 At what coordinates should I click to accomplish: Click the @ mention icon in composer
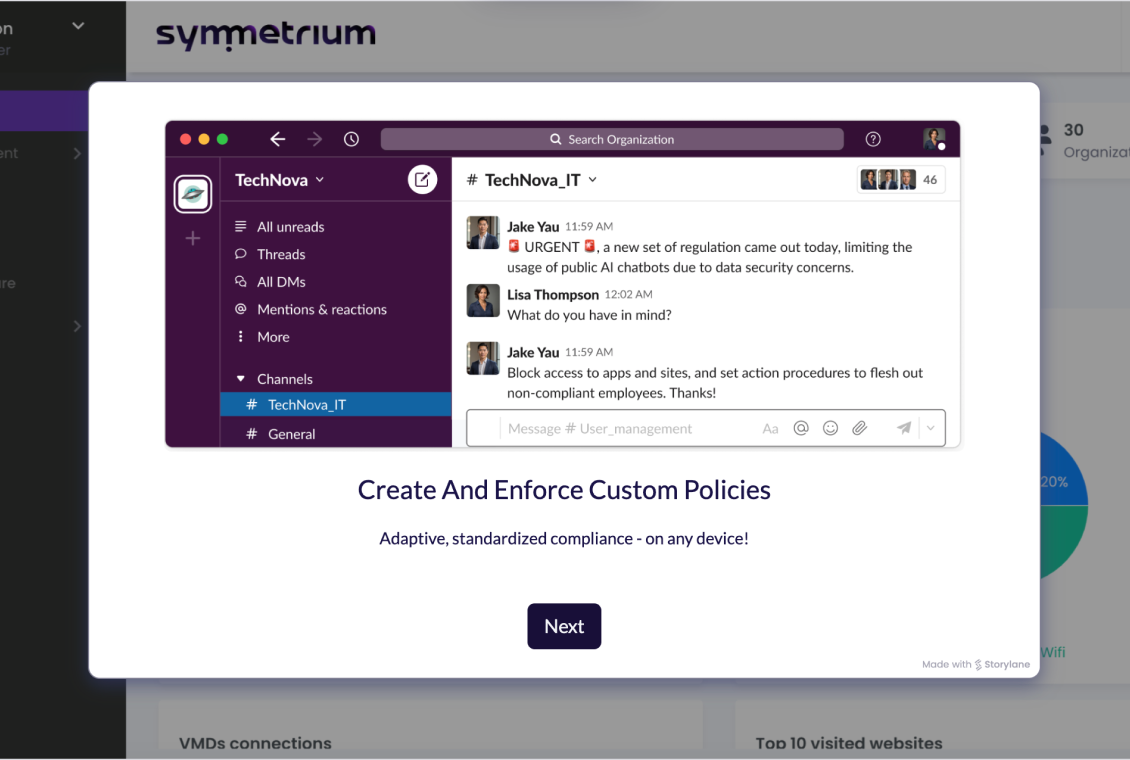tap(801, 429)
